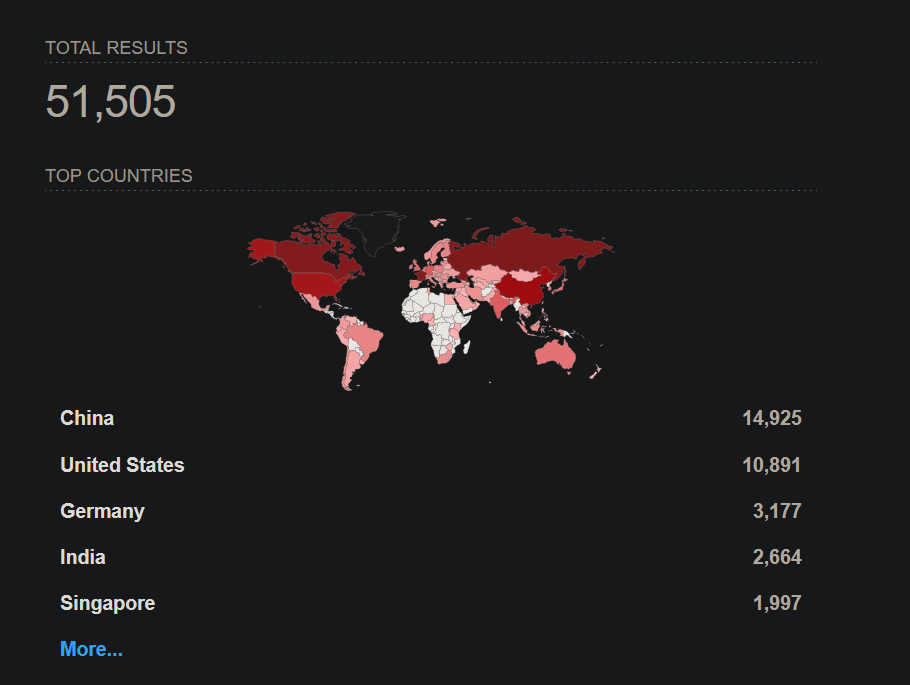The height and width of the screenshot is (685, 910).
Task: Click the 1,997 Singapore result count
Action: click(777, 603)
